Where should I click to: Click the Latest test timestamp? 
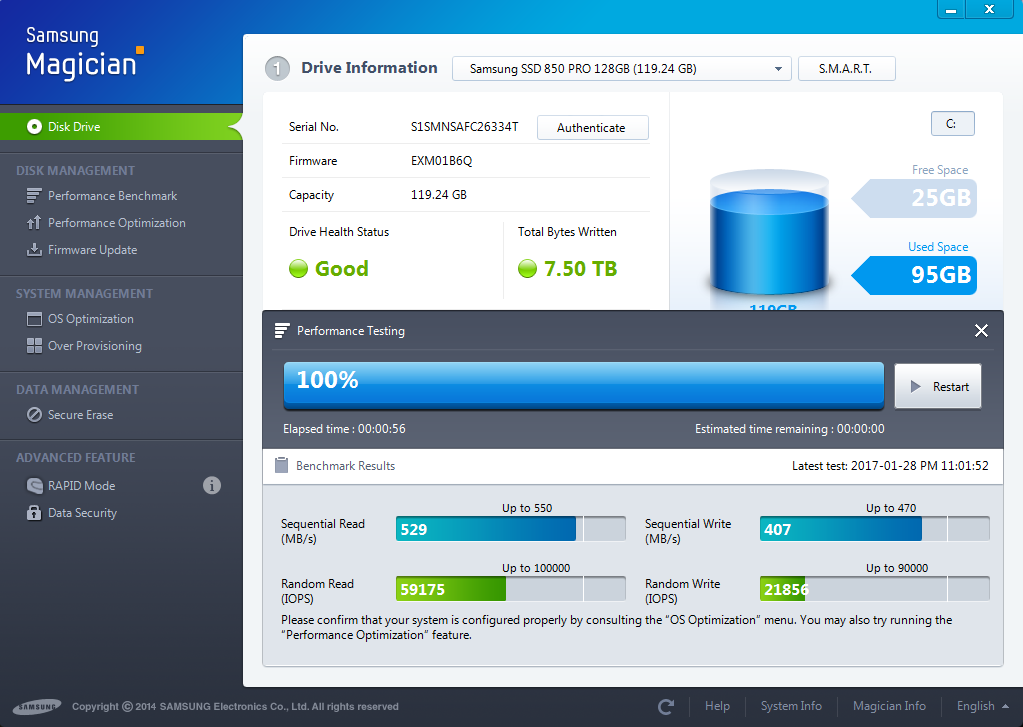tap(890, 465)
